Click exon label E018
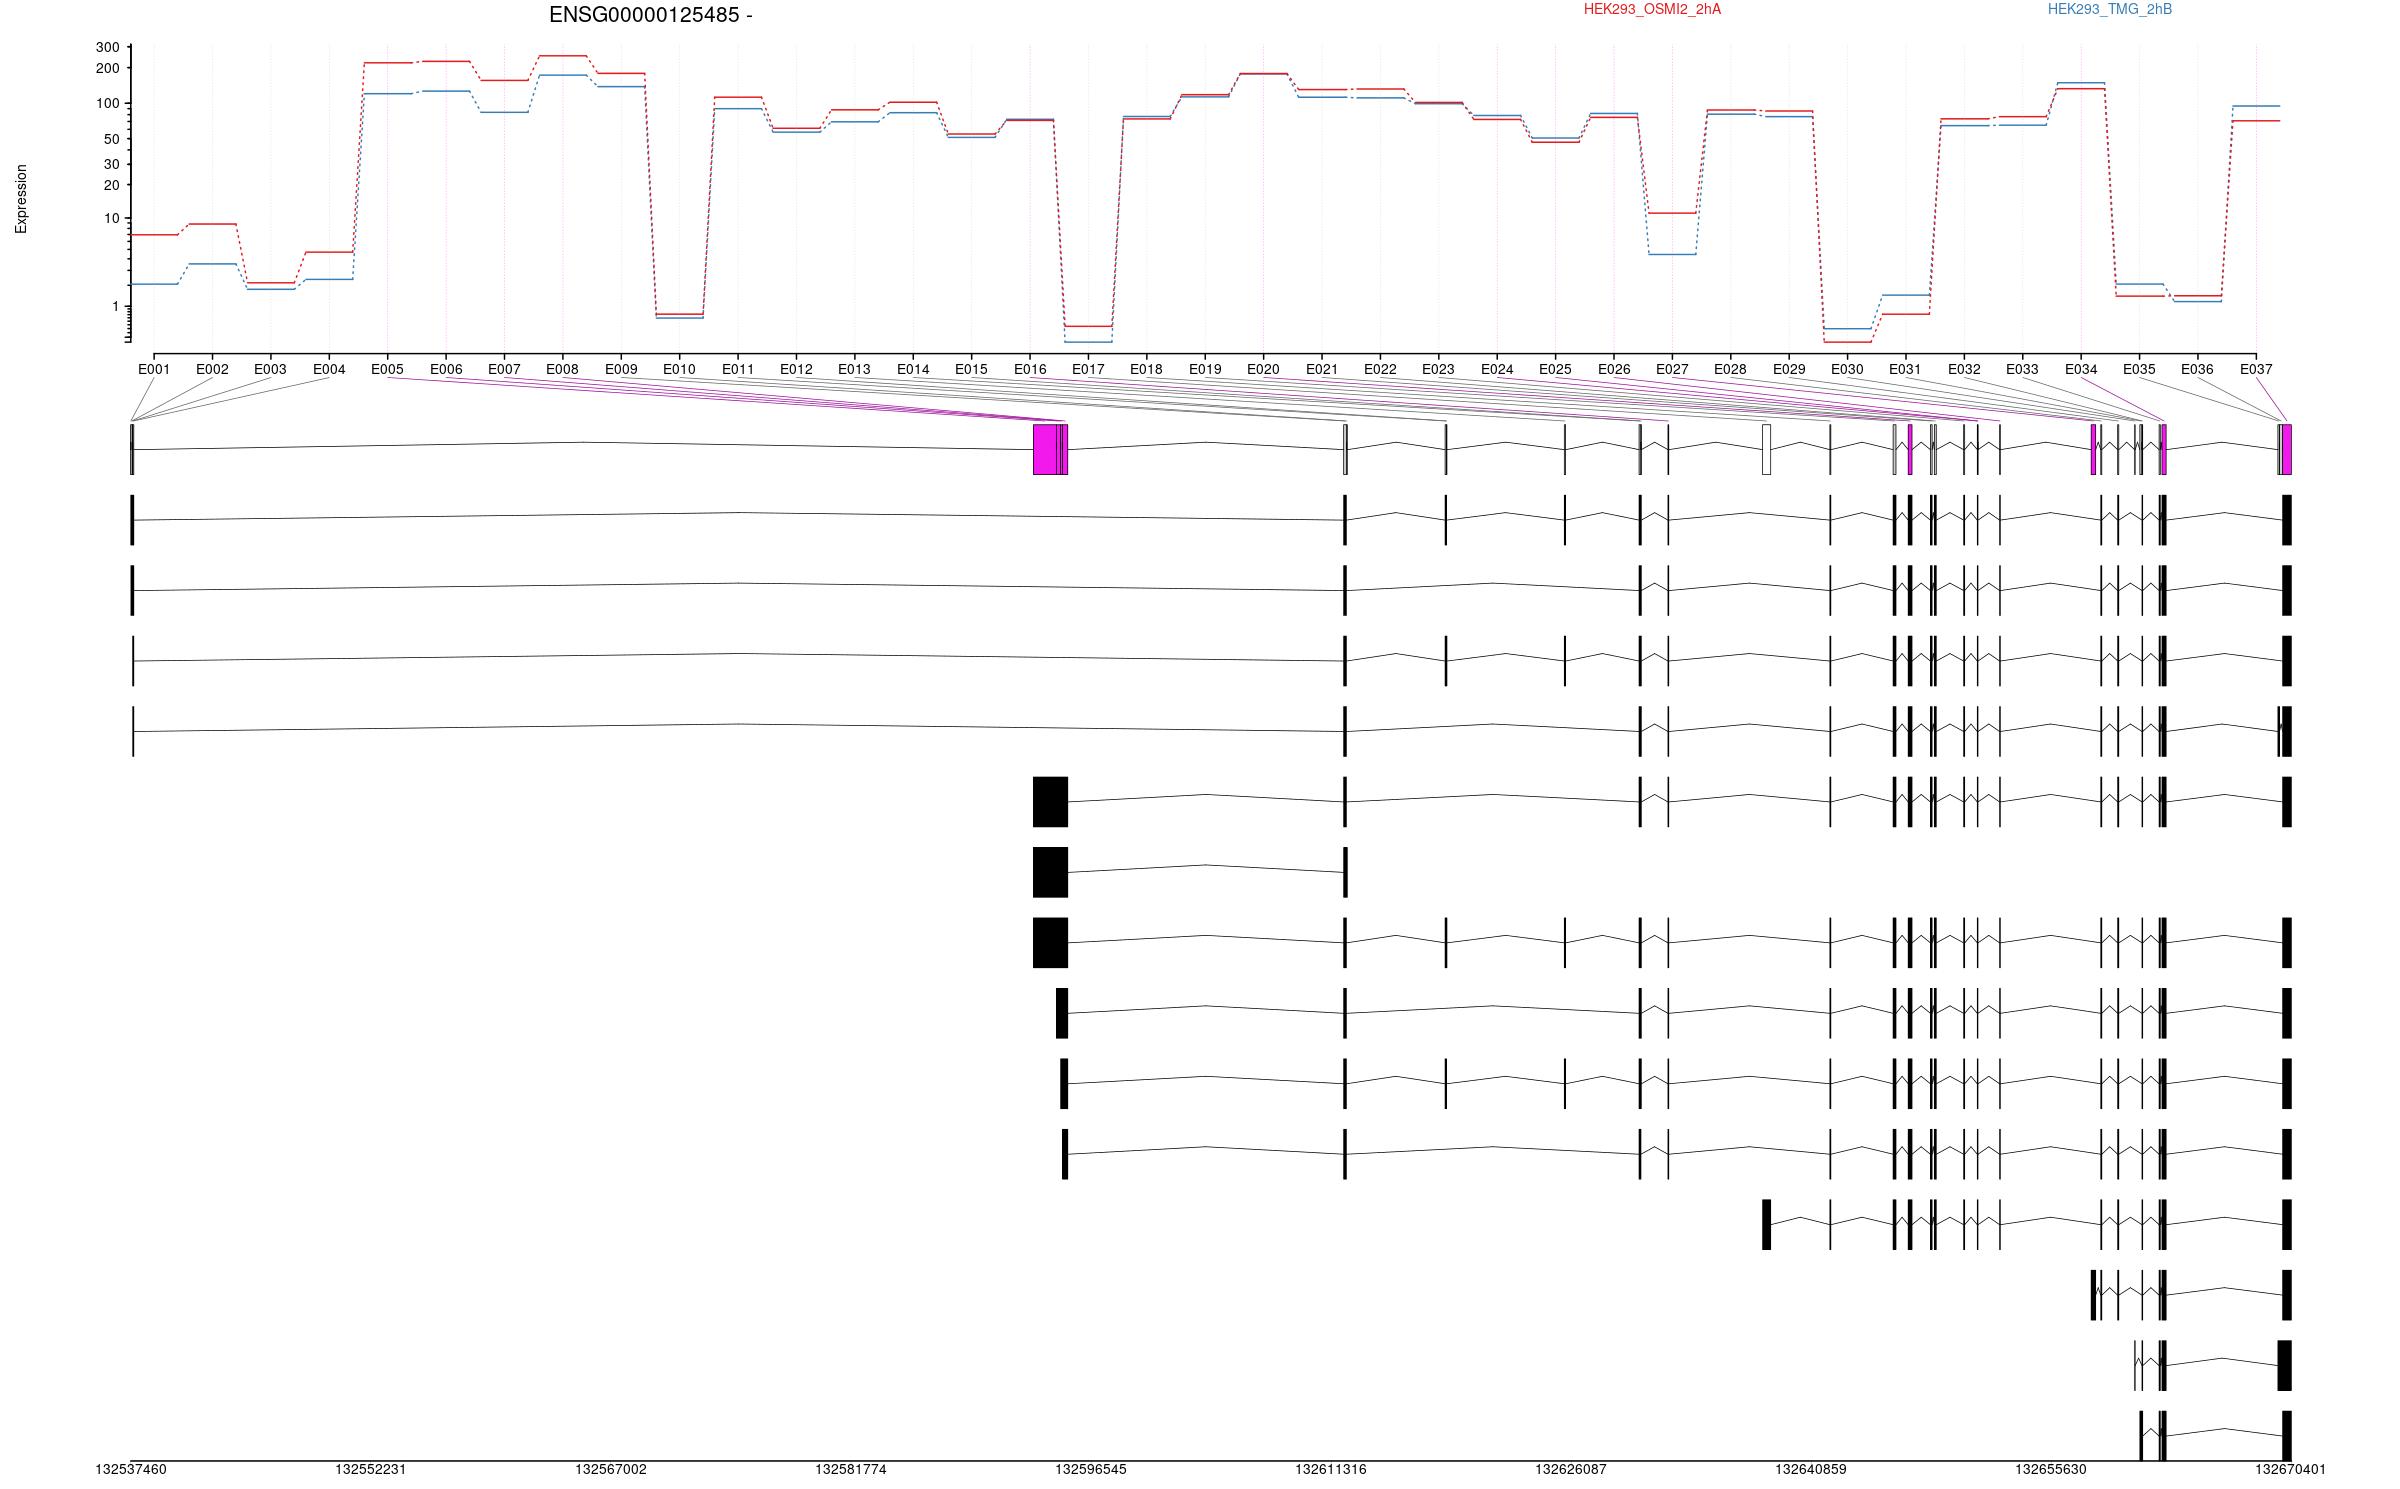 (x=1146, y=369)
